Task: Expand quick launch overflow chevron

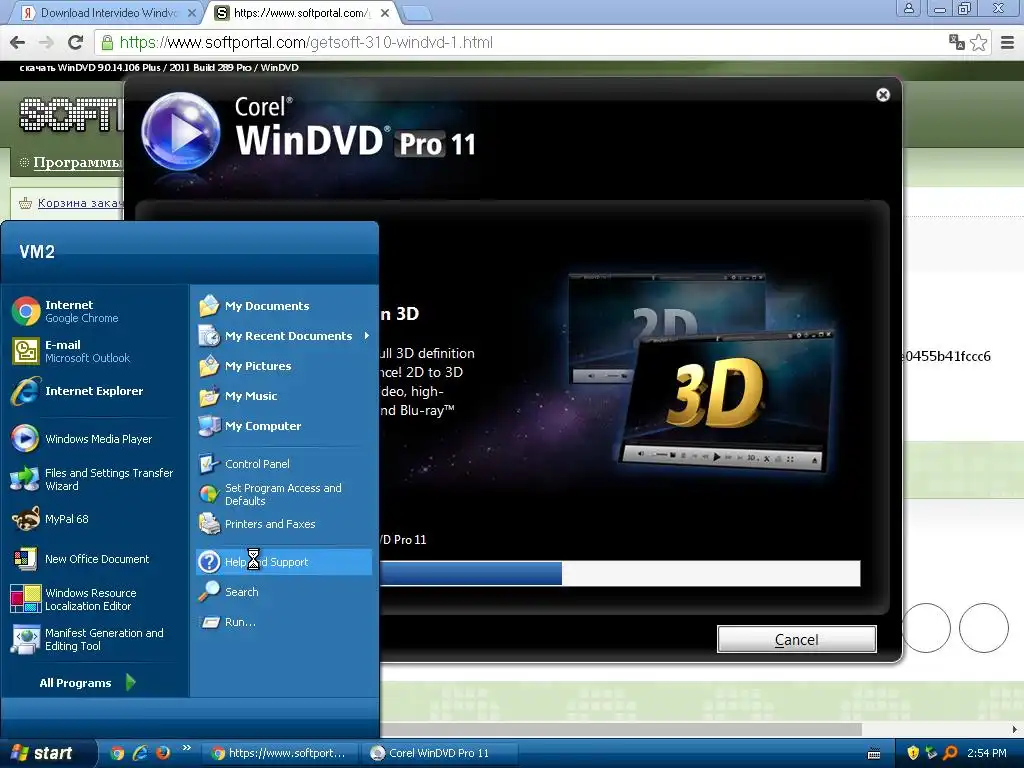Action: pos(187,748)
